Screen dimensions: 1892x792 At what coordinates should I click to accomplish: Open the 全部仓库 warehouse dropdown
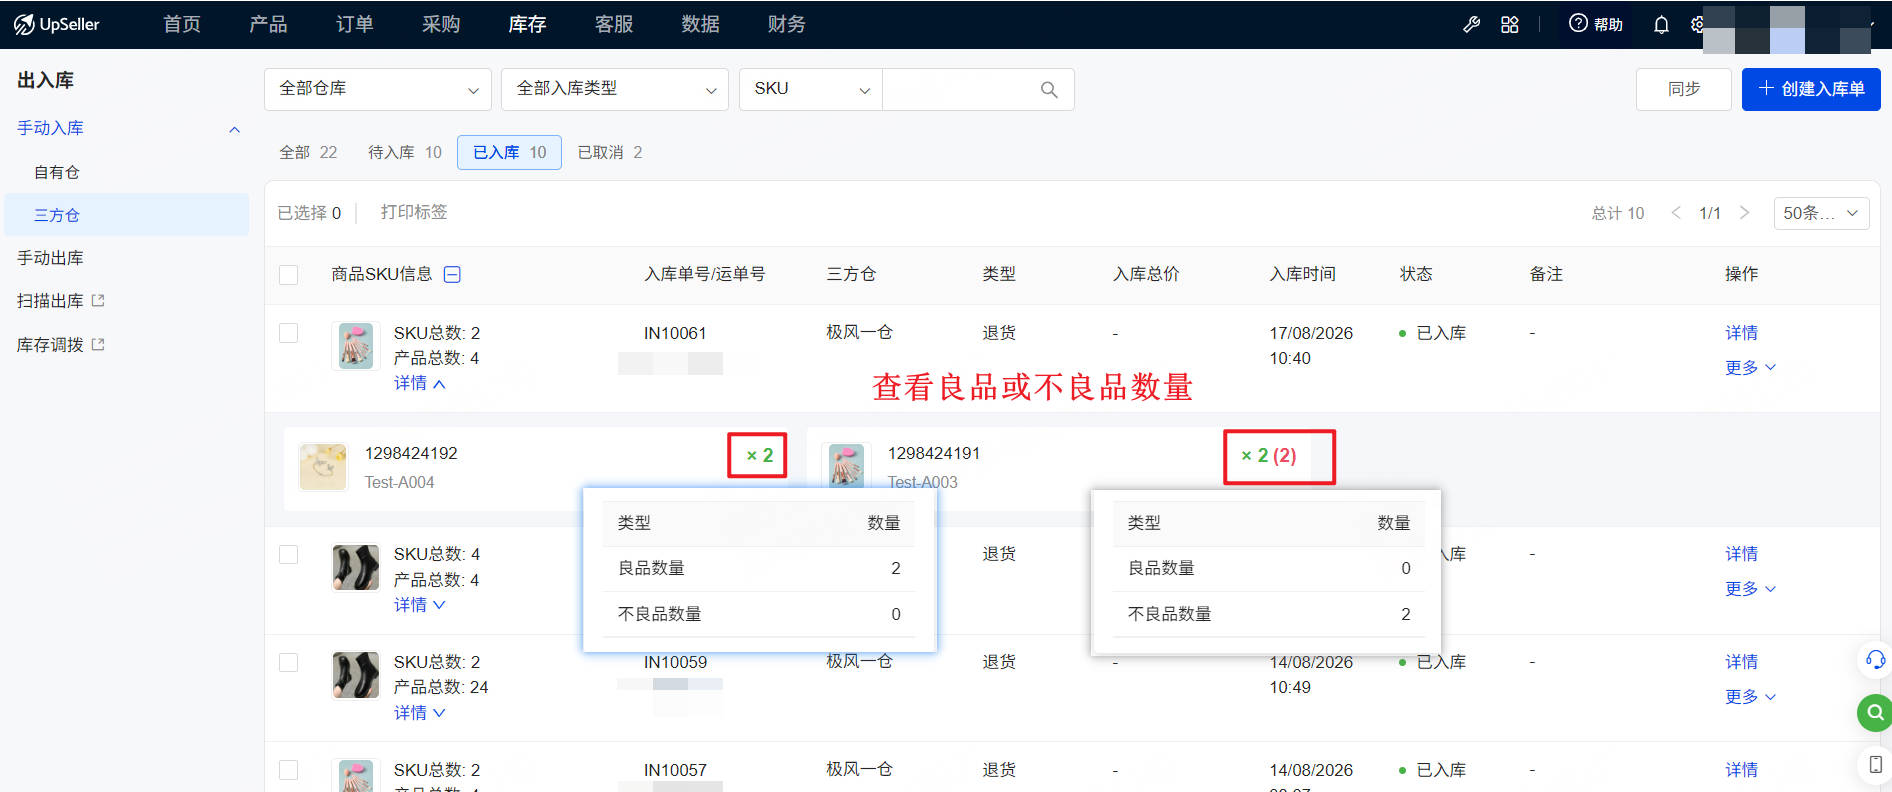(378, 89)
